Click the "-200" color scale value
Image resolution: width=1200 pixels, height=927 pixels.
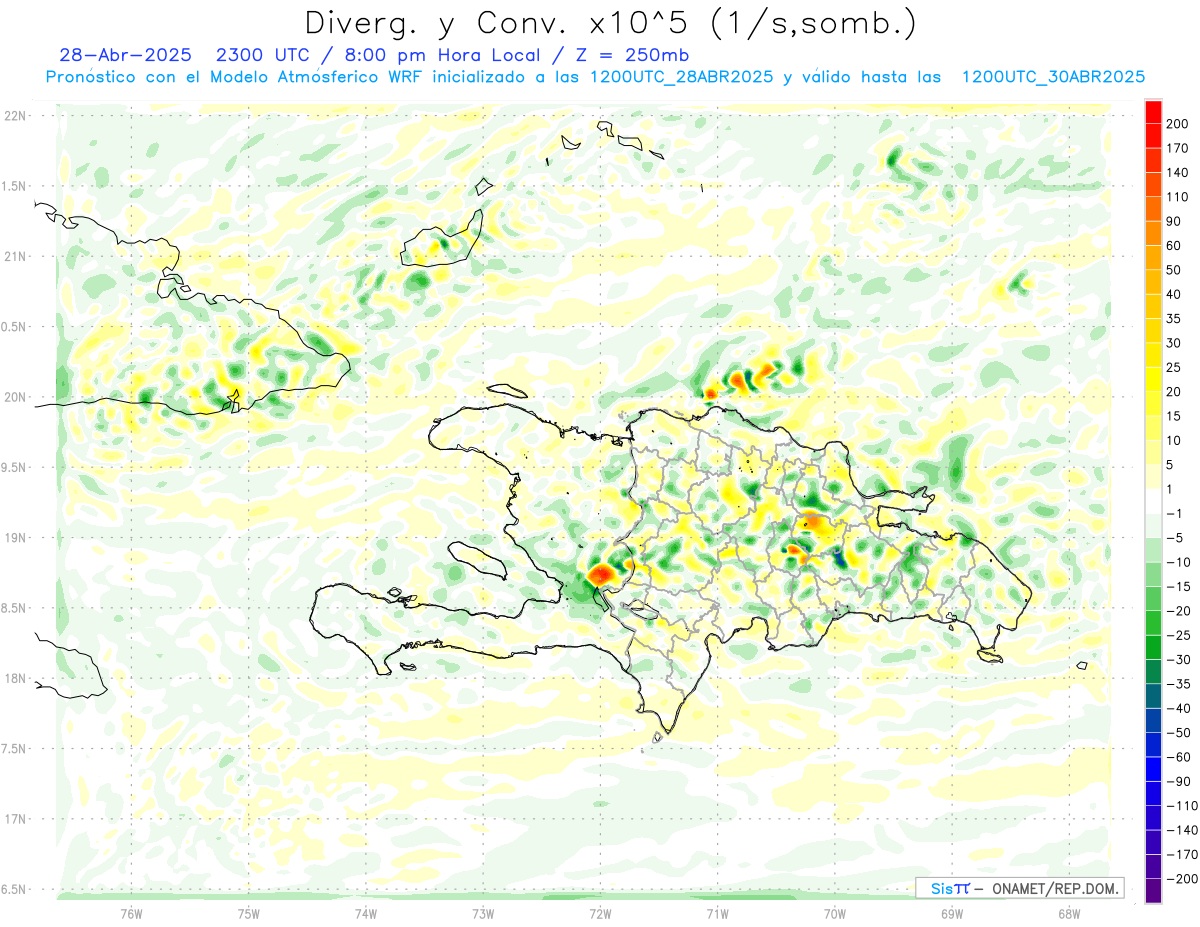point(1184,879)
